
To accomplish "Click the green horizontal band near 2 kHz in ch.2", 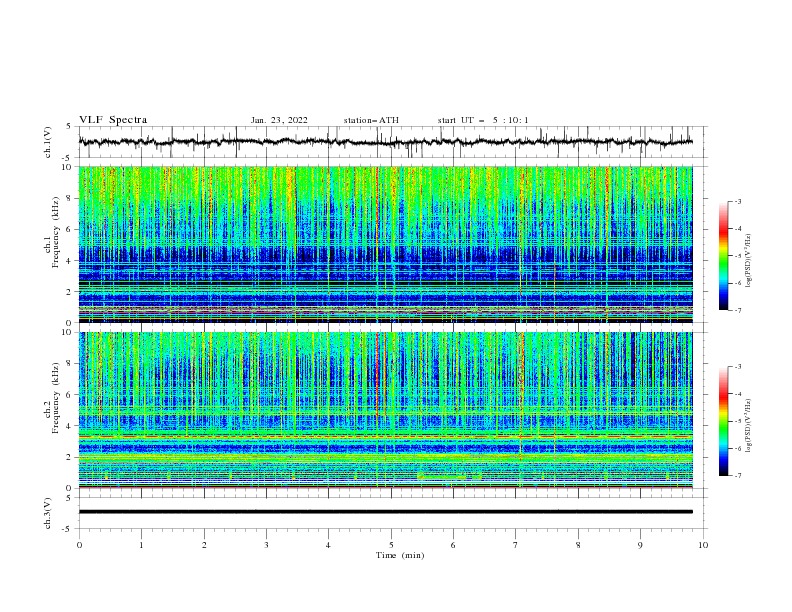I will 385,457.
